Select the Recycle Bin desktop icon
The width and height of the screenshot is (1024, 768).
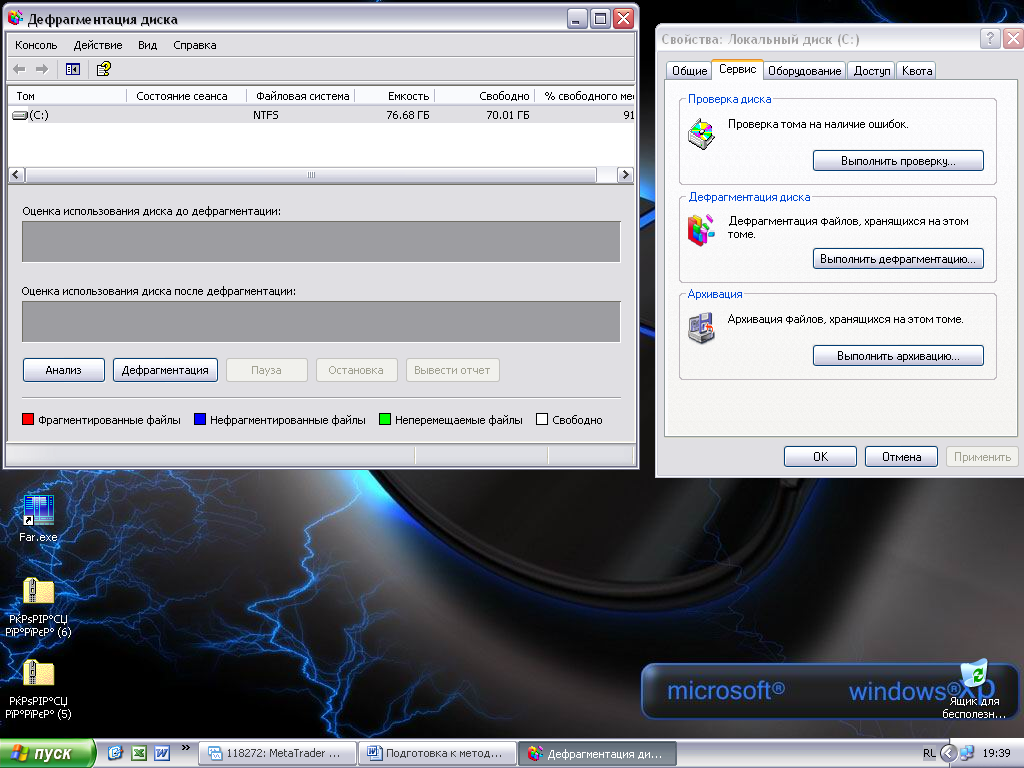[974, 690]
